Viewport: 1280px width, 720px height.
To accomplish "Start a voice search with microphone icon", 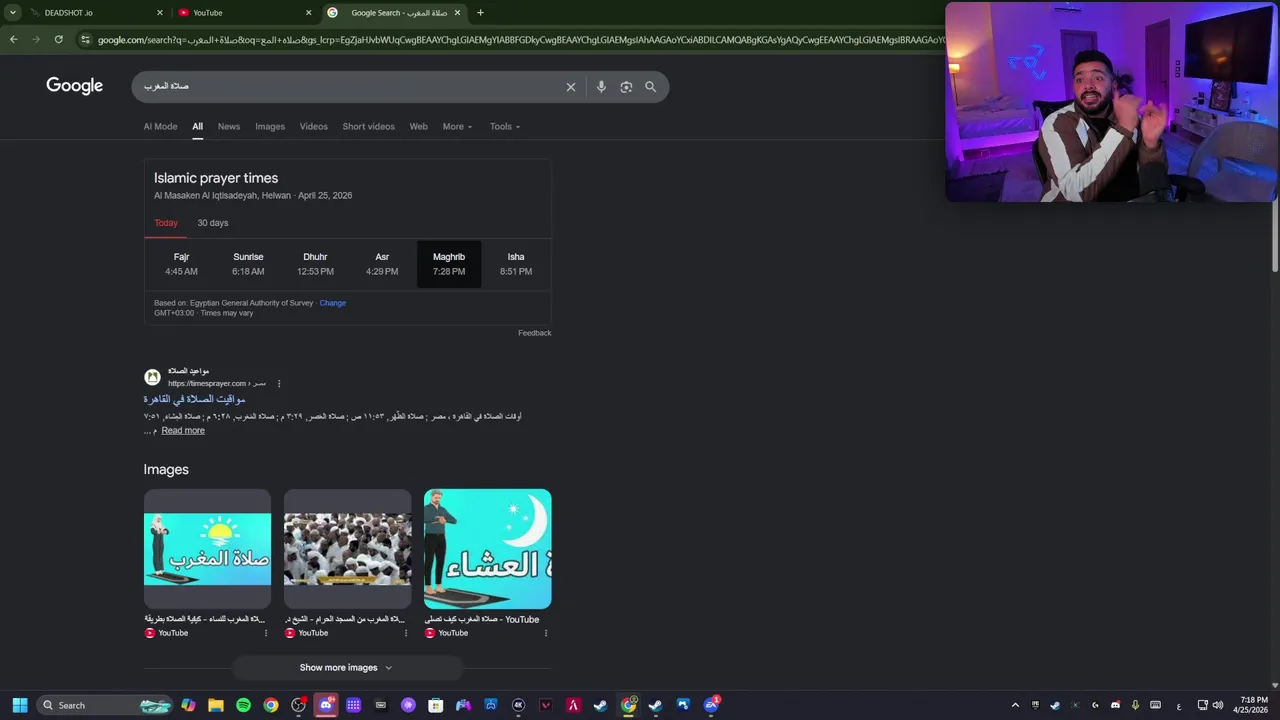I will coord(601,87).
